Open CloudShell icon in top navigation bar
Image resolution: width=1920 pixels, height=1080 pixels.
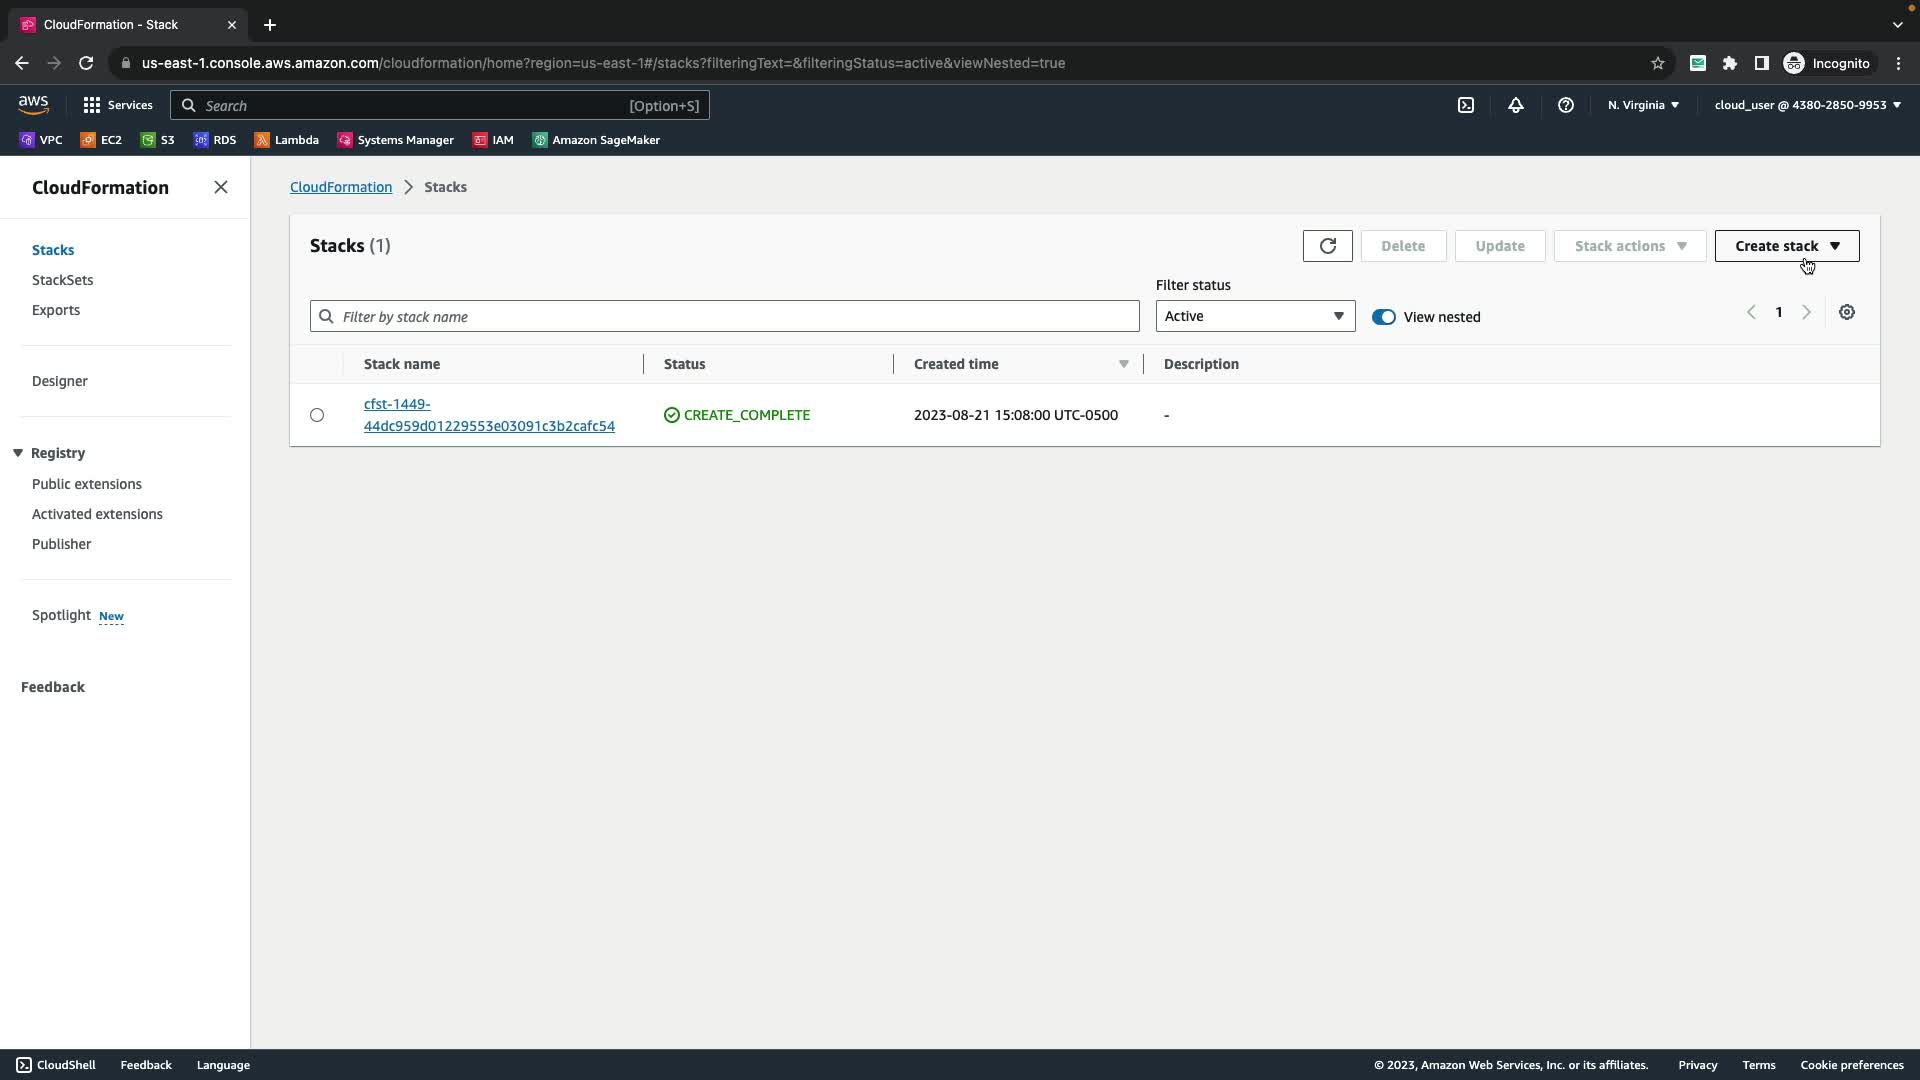(x=1465, y=105)
